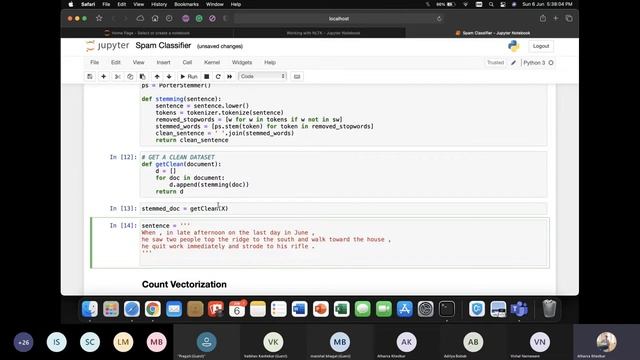
Task: Click the Safari share icon
Action: pyautogui.click(x=542, y=18)
